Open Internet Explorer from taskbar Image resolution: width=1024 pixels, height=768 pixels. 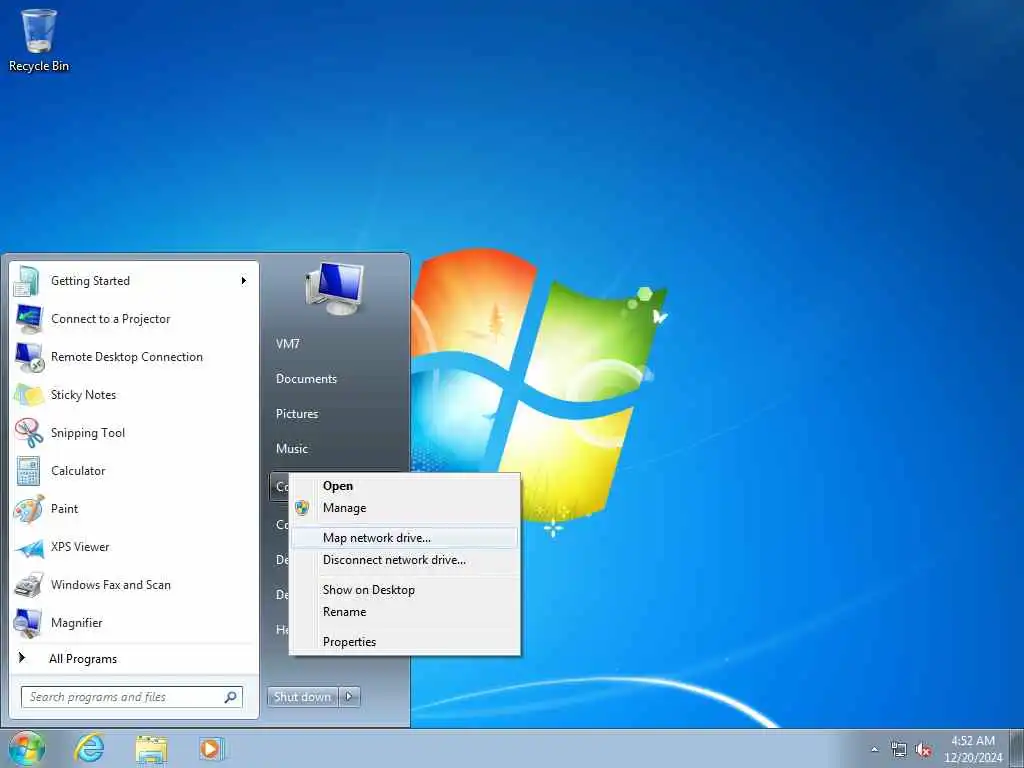tap(89, 748)
